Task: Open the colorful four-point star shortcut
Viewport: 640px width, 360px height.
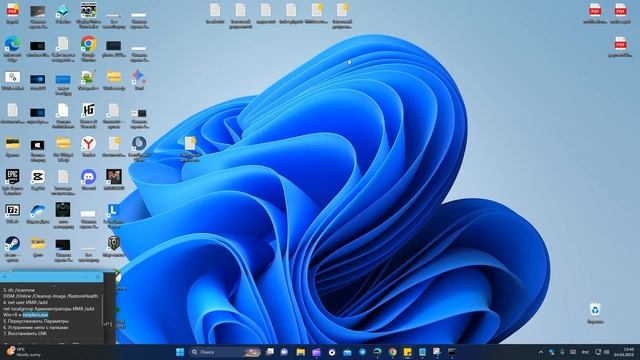Action: (139, 77)
